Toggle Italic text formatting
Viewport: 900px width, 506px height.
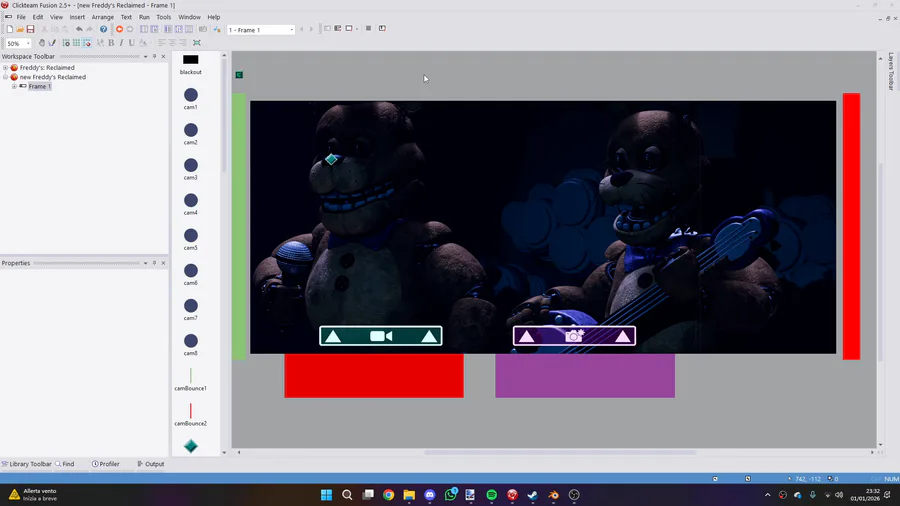(121, 43)
